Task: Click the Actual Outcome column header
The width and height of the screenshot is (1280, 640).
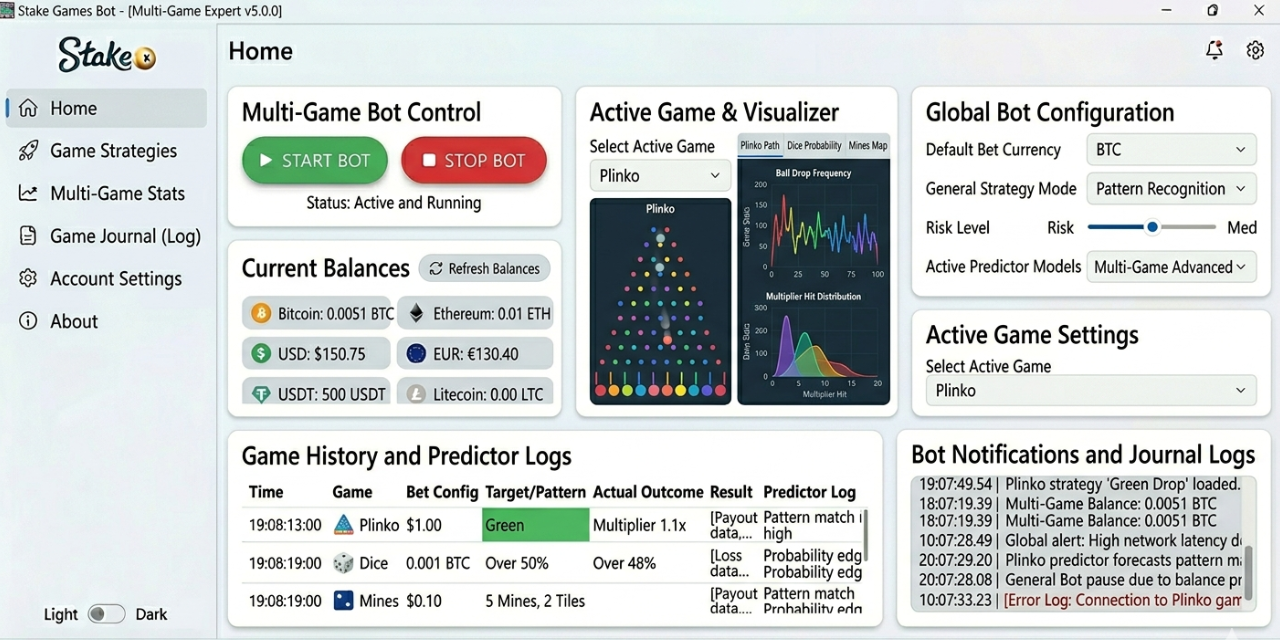Action: point(648,492)
